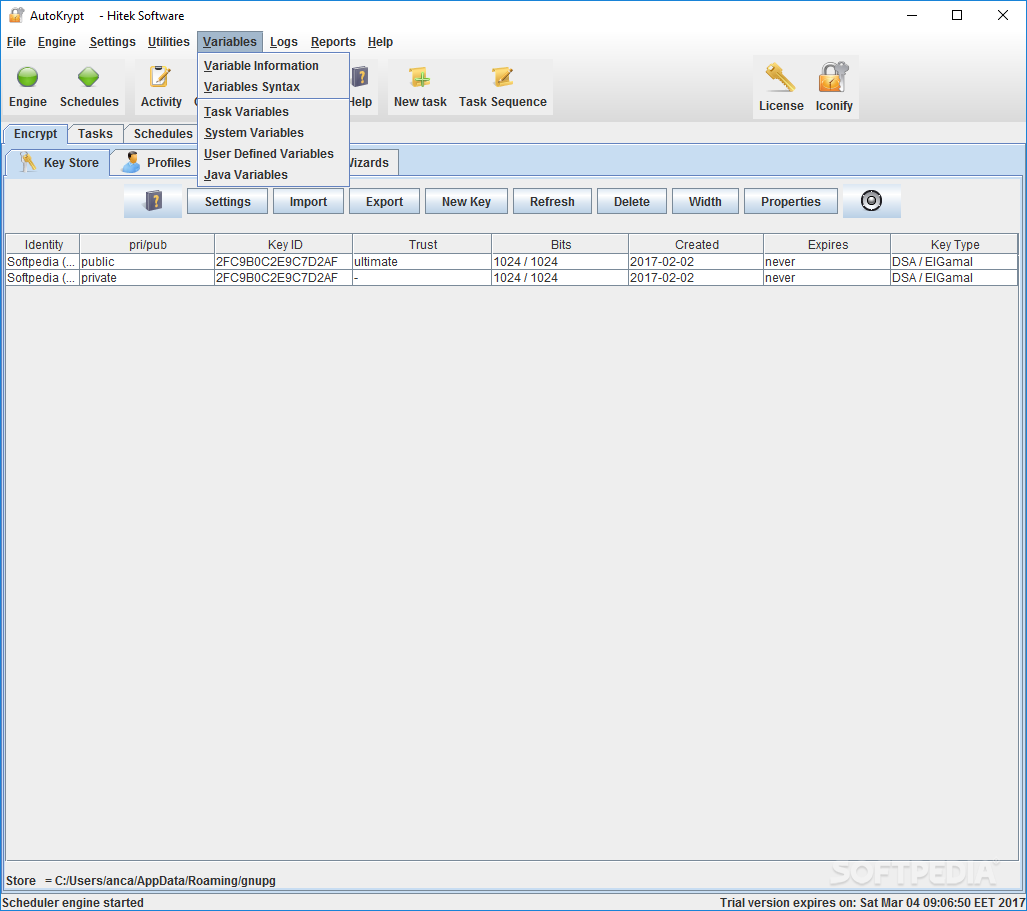1027x911 pixels.
Task: Close the open Variables menu
Action: 230,42
